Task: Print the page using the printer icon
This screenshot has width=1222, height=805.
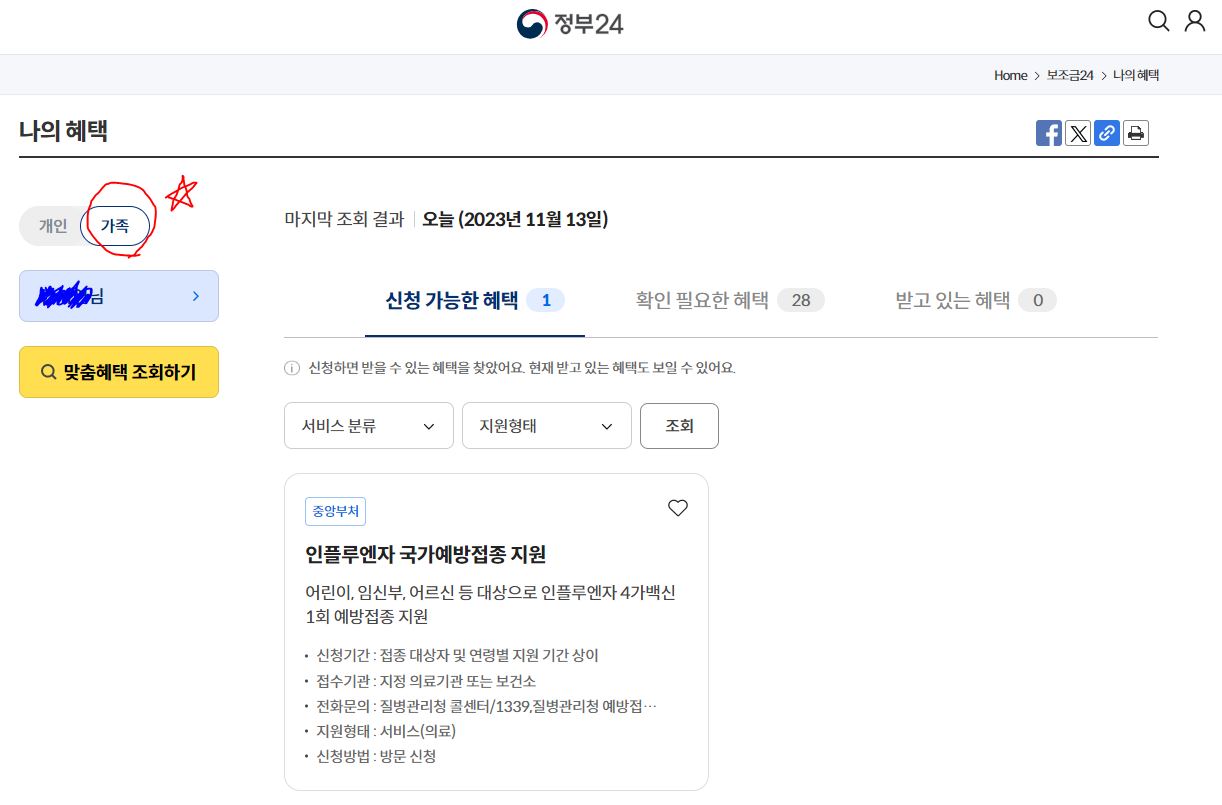Action: point(1136,132)
